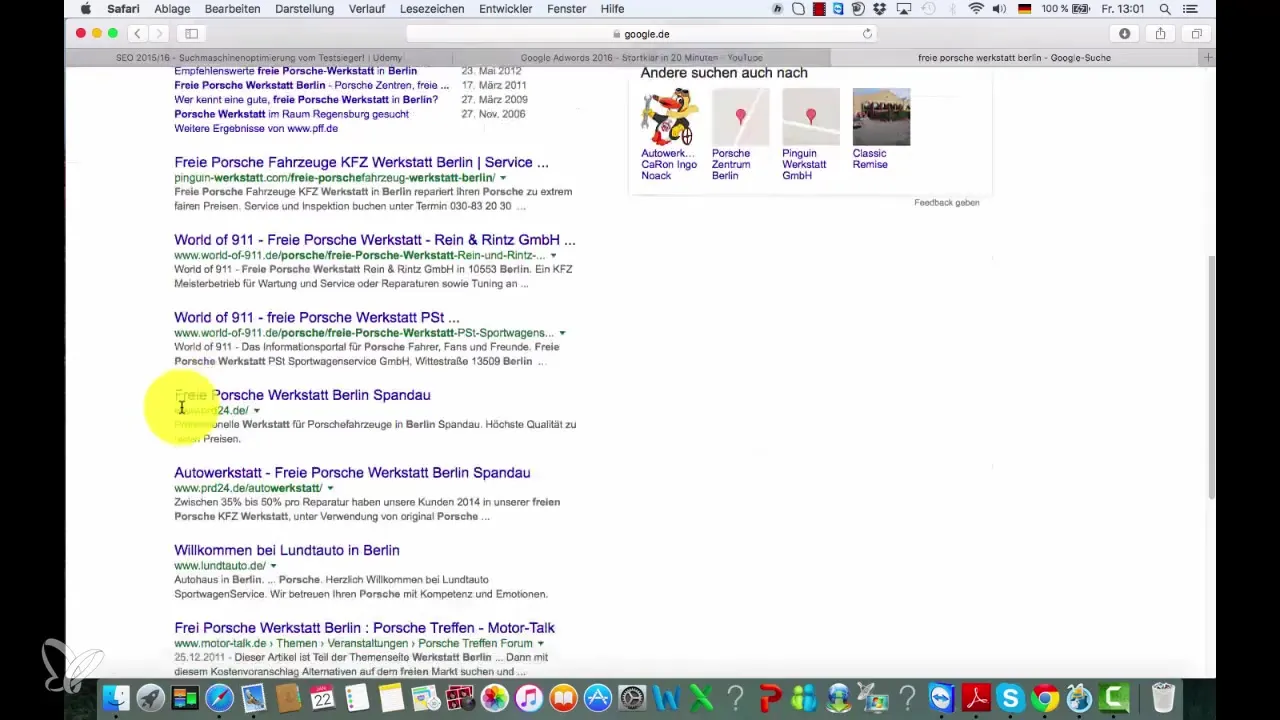
Task: Click the 'Feedback geben' link
Action: 946,202
